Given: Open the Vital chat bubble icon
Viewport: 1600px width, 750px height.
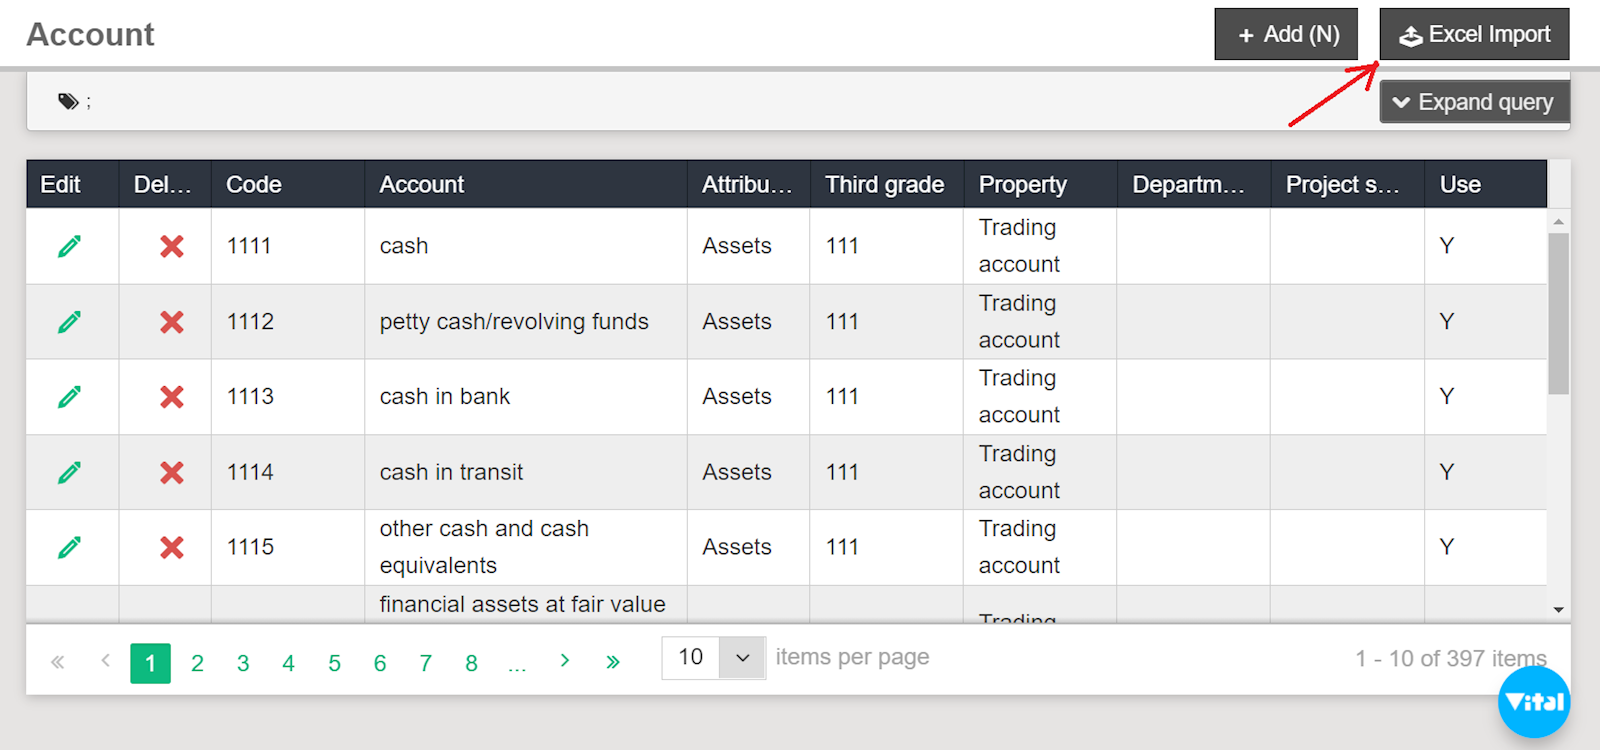Looking at the screenshot, I should (1533, 702).
